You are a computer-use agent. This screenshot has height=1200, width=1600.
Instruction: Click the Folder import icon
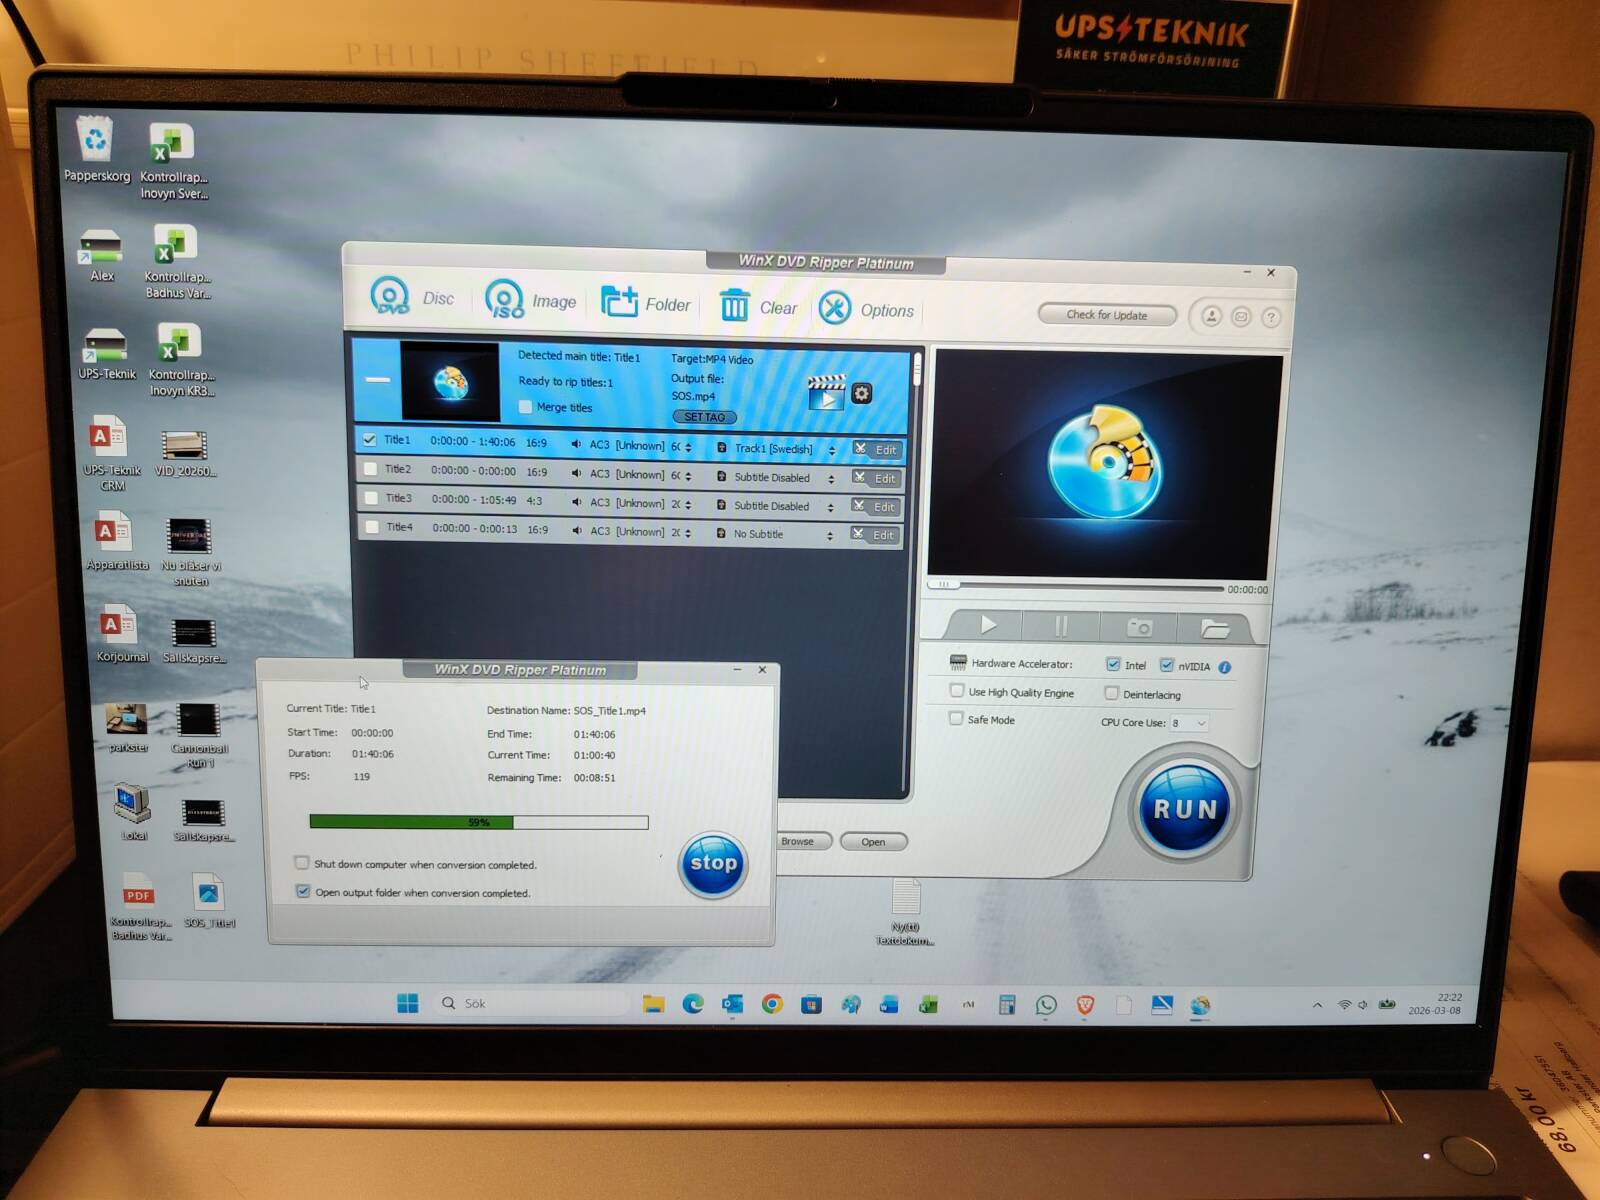[619, 301]
